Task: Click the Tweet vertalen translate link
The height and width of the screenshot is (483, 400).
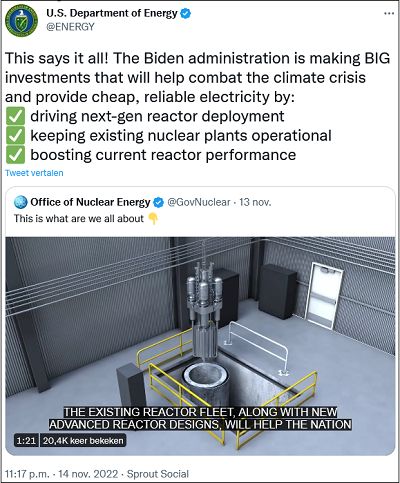Action: click(34, 173)
